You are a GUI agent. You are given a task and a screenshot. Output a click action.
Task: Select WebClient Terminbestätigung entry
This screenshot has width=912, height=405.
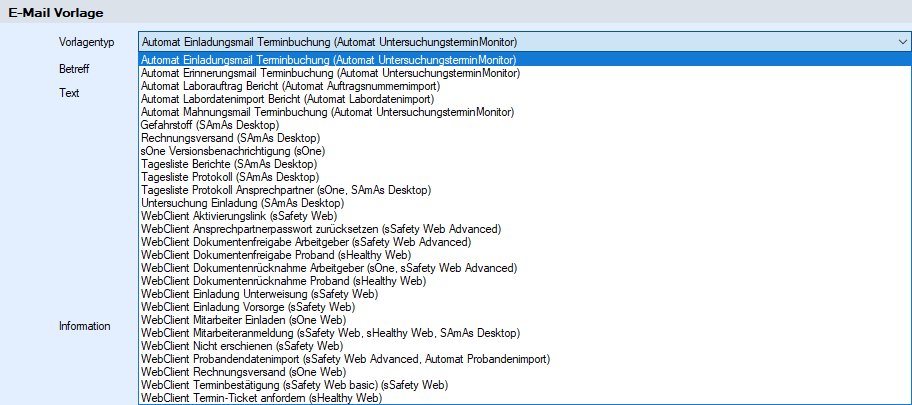tap(525, 385)
